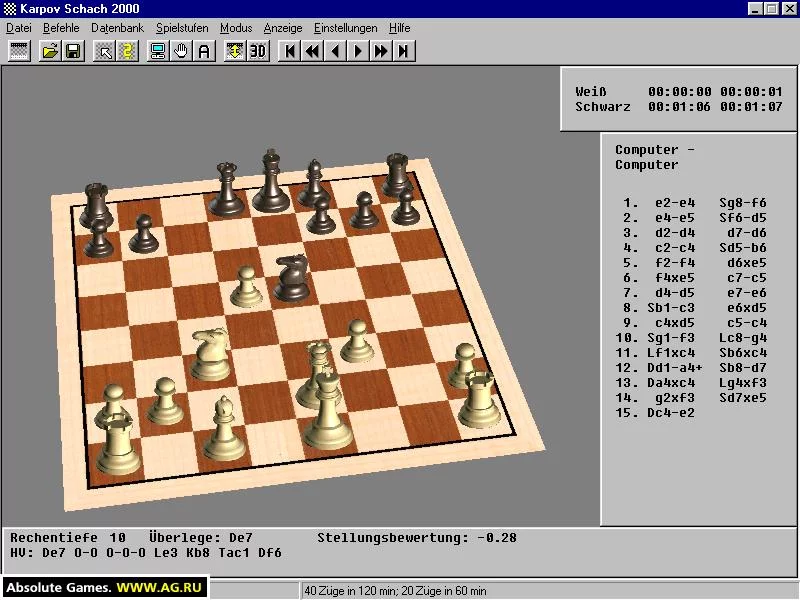Click move Lg4xf3 in the move list
The image size is (800, 600).
pyautogui.click(x=743, y=383)
